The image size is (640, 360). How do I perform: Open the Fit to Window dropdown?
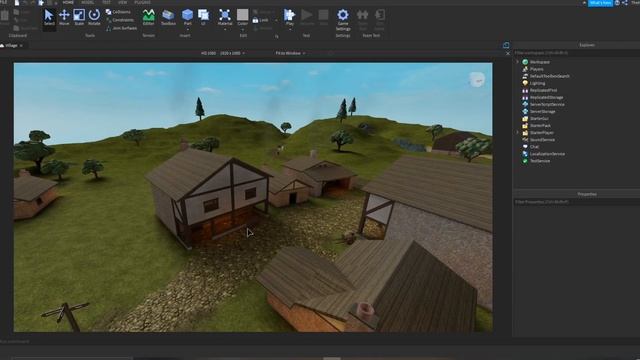290,53
